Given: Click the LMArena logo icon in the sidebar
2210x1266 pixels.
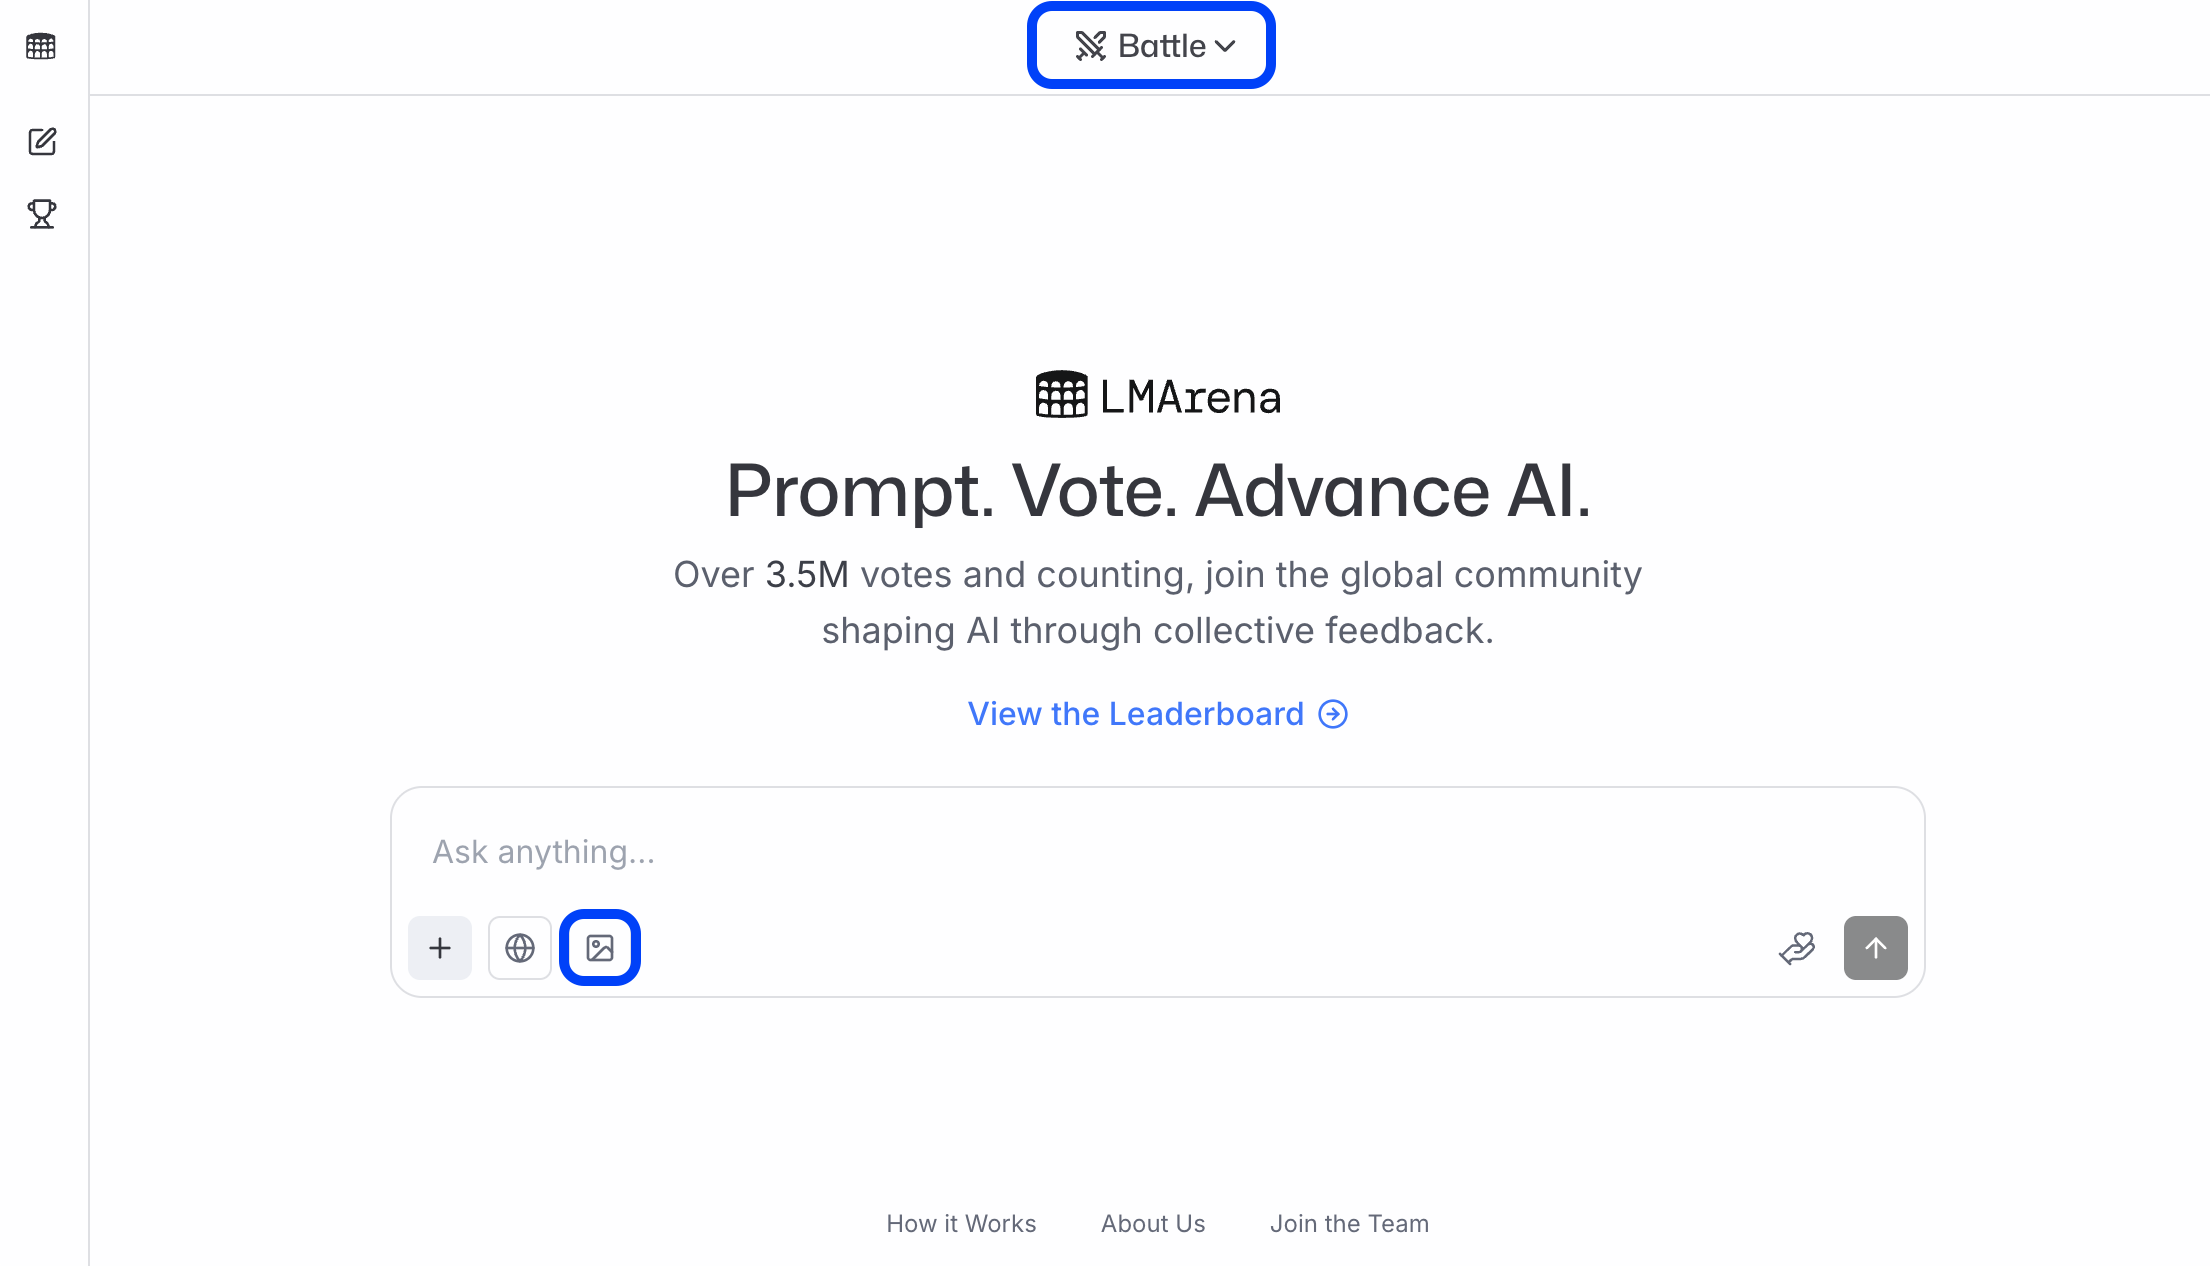Looking at the screenshot, I should [x=41, y=46].
